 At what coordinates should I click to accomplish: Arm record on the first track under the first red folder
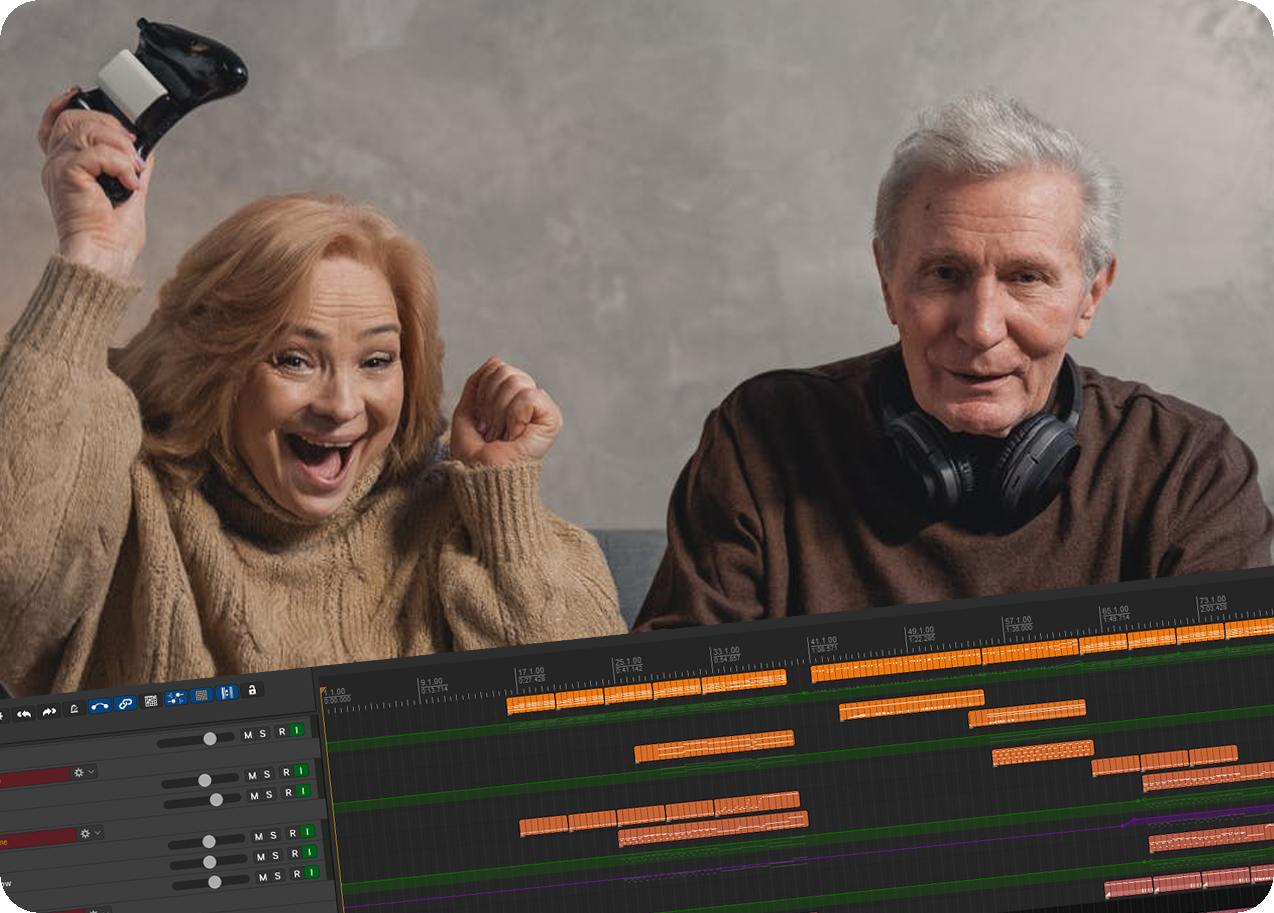tap(286, 772)
